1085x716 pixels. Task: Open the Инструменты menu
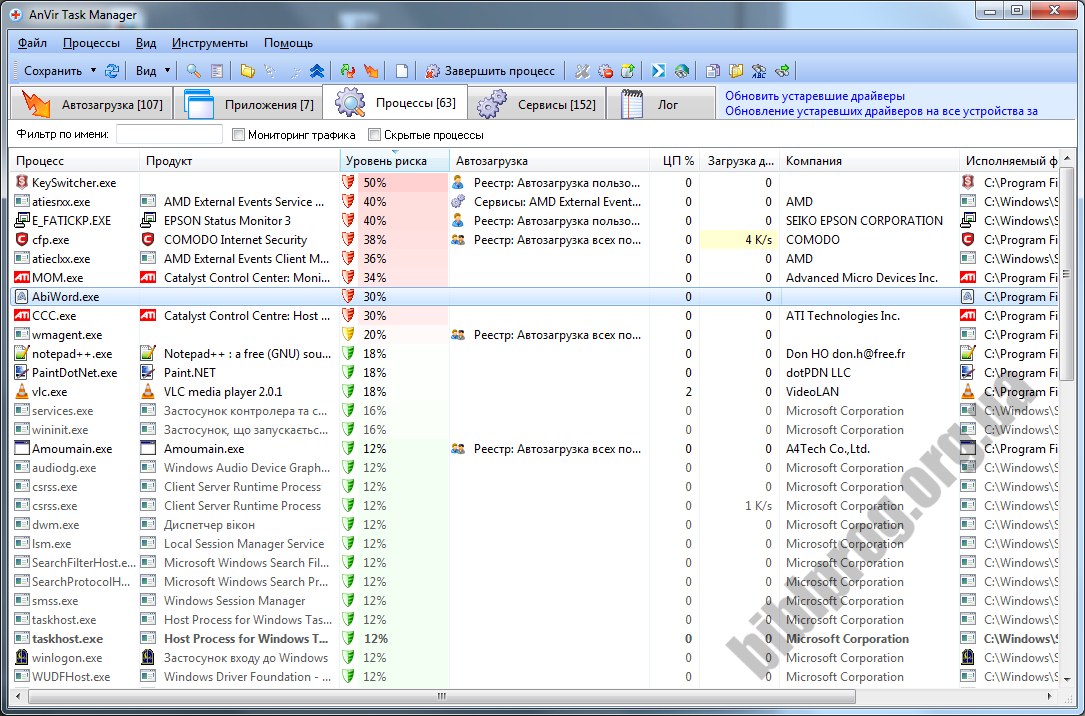tap(210, 43)
